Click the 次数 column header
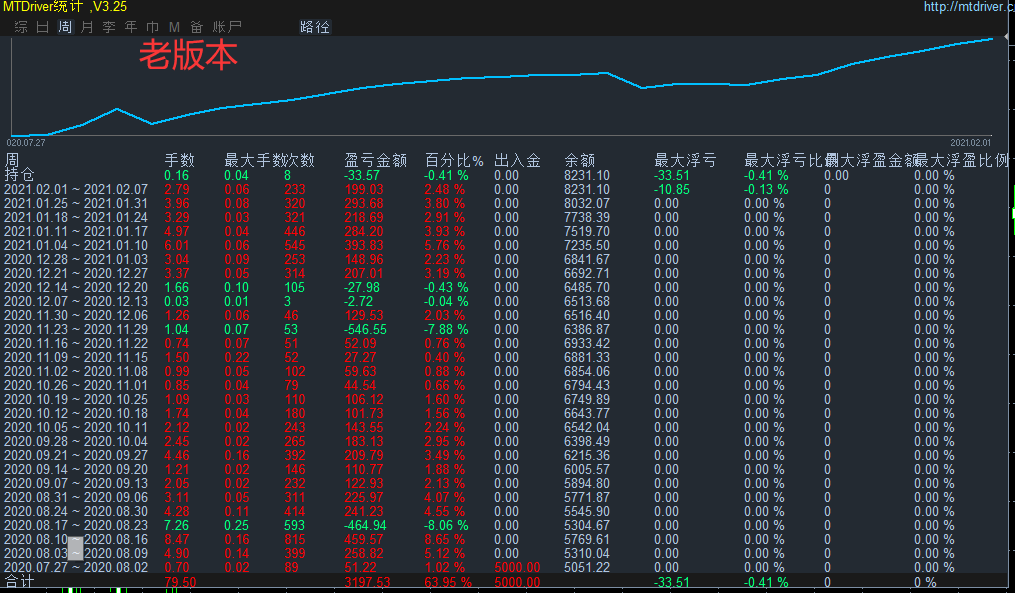 pos(299,161)
